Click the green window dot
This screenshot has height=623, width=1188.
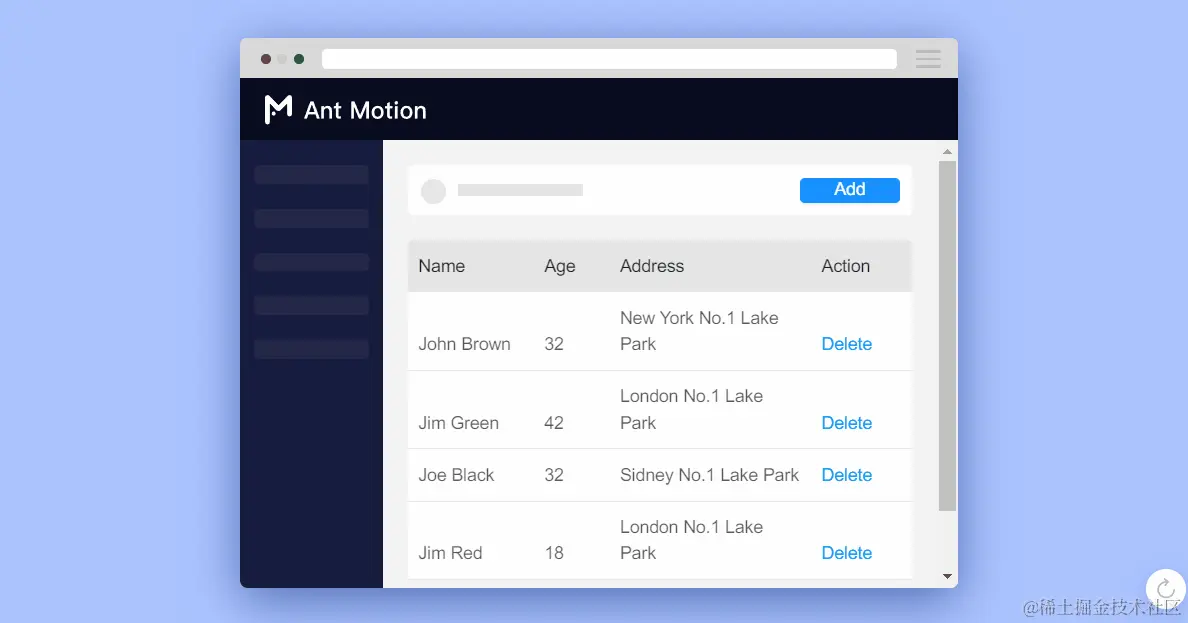pos(299,59)
